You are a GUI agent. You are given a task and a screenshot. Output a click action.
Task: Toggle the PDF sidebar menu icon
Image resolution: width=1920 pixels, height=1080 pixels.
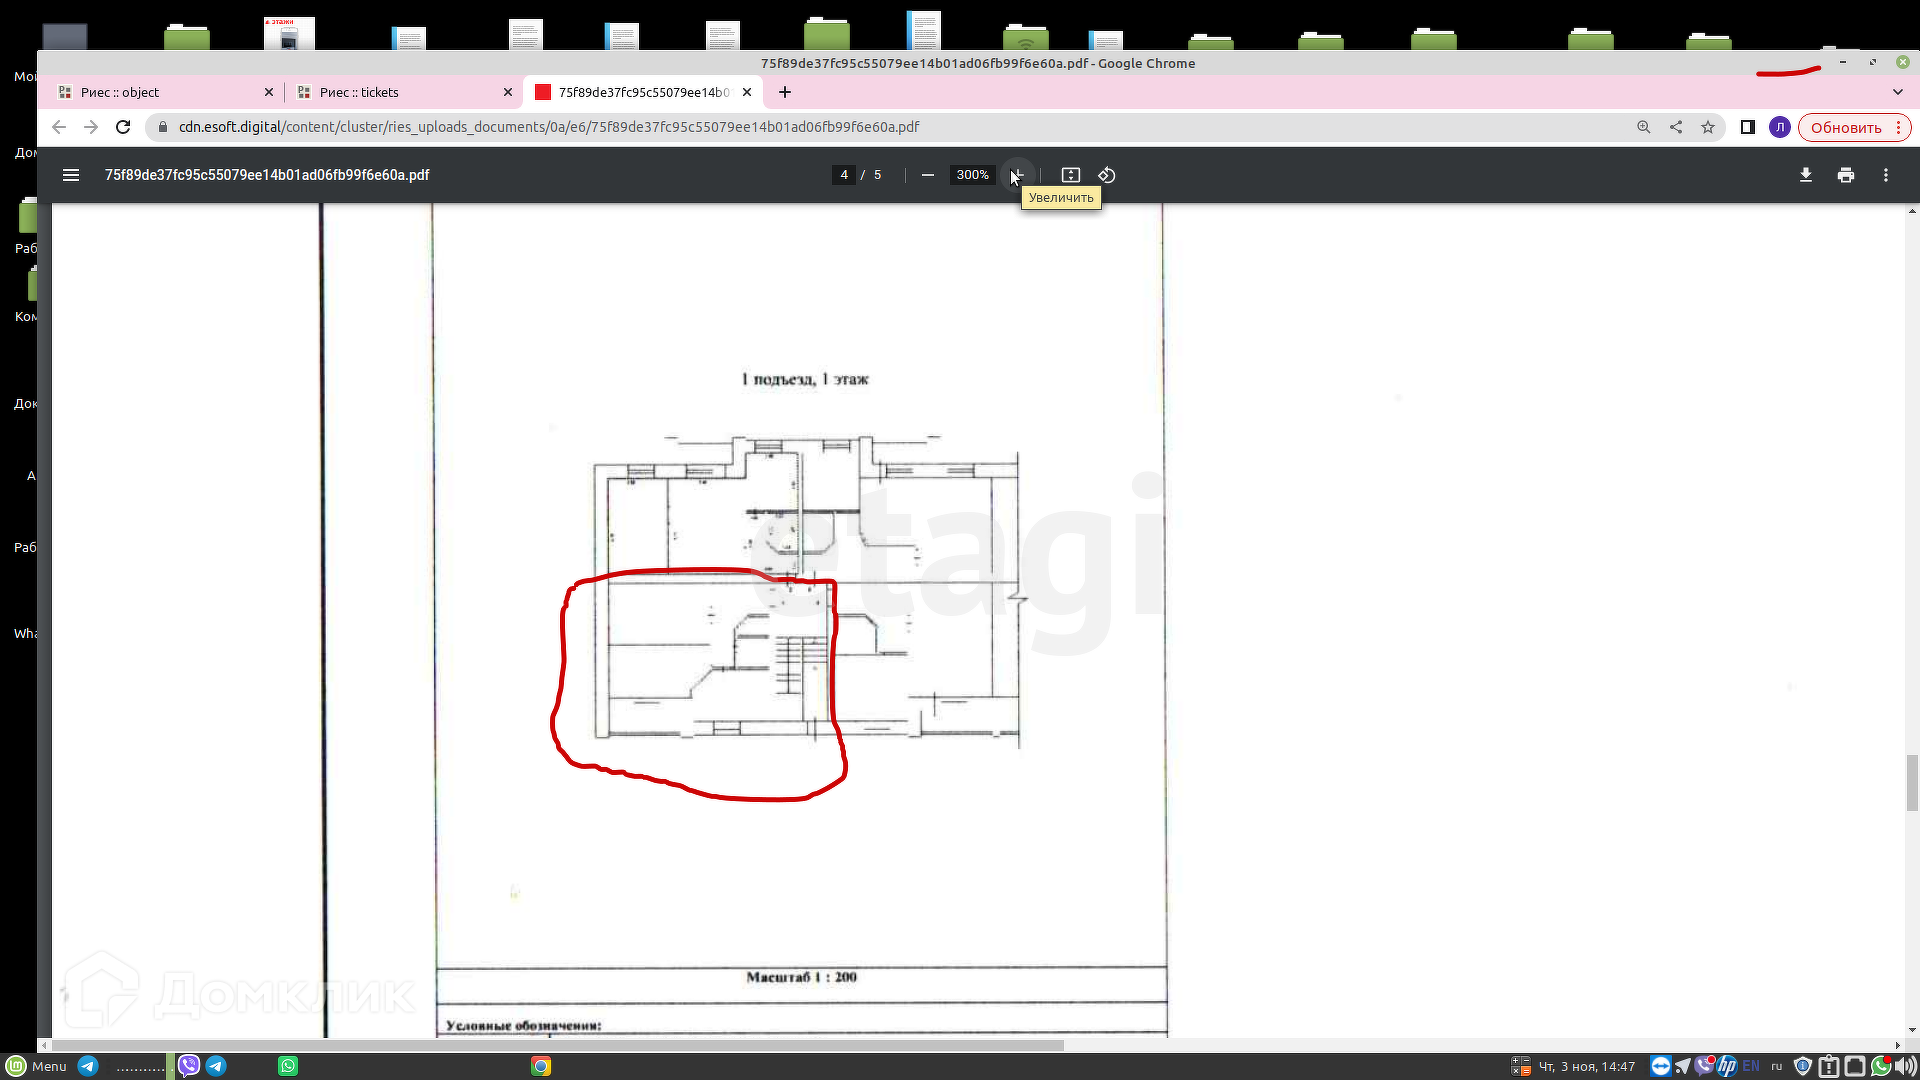[x=71, y=175]
